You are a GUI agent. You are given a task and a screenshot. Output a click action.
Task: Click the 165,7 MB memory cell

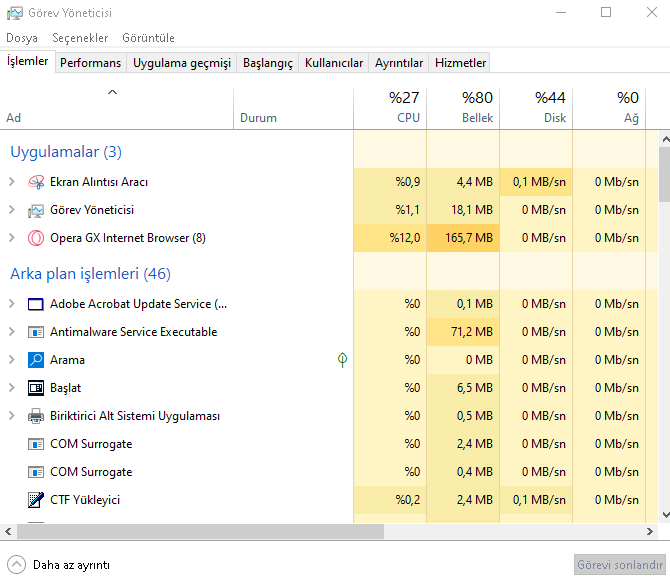coord(463,238)
